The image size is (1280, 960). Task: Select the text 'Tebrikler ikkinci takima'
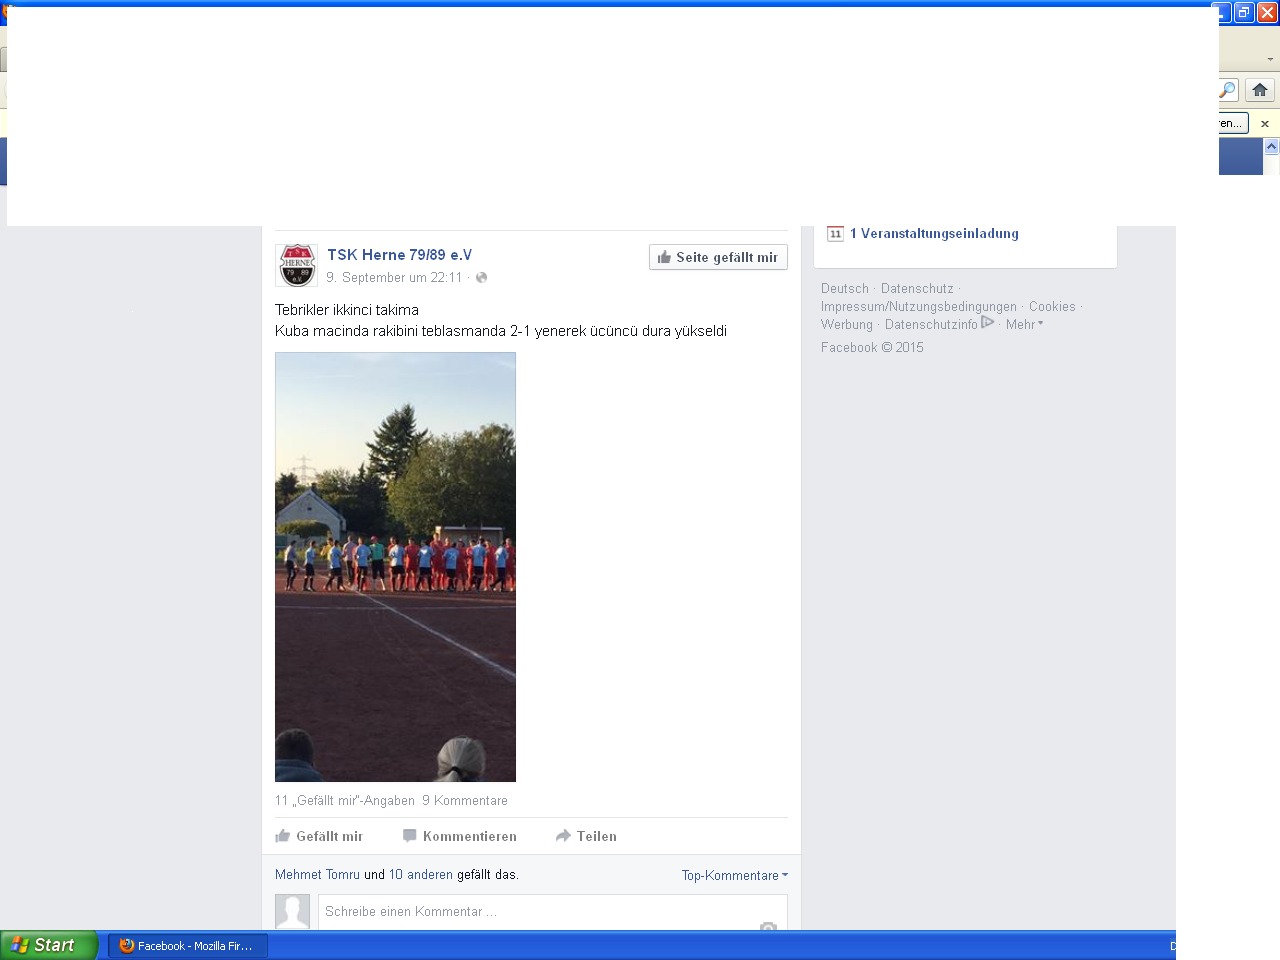tap(347, 310)
